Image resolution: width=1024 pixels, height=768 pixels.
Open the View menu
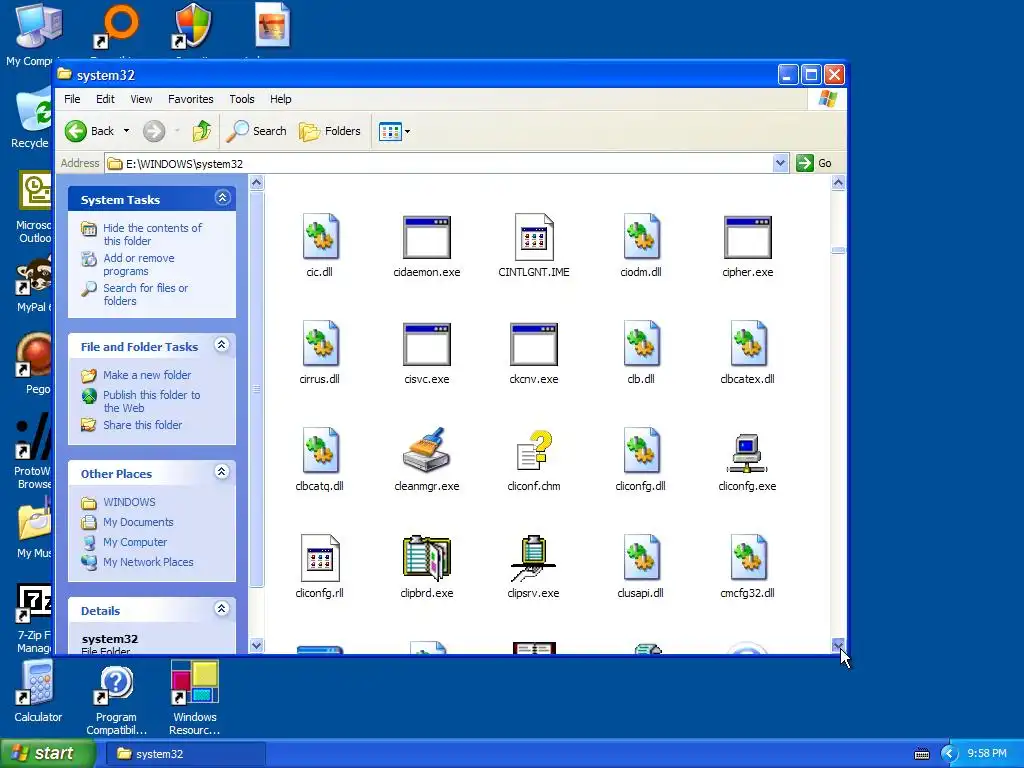[141, 99]
